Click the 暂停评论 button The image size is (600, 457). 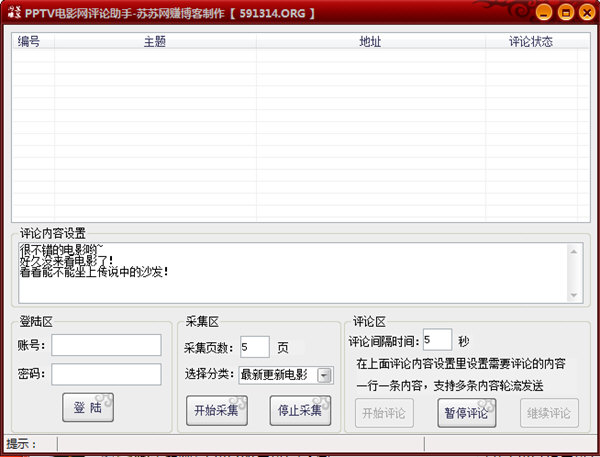pos(467,413)
